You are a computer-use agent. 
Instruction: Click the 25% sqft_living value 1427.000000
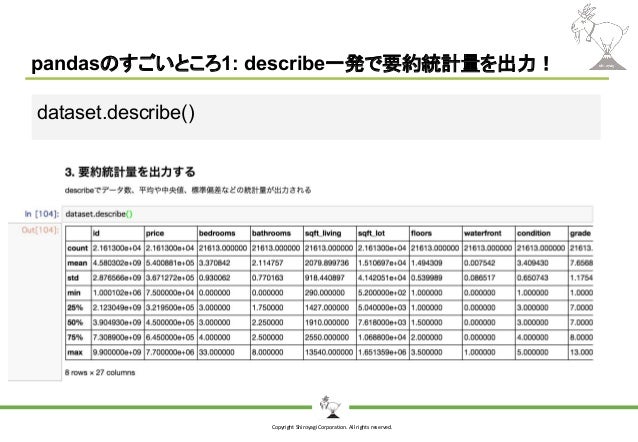(327, 308)
